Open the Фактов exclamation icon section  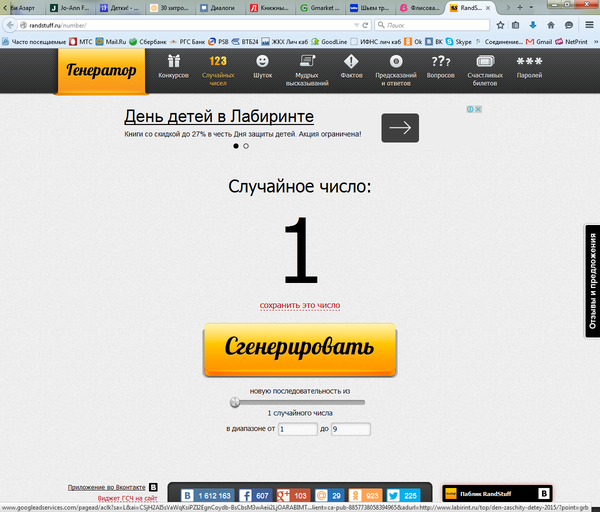(352, 68)
